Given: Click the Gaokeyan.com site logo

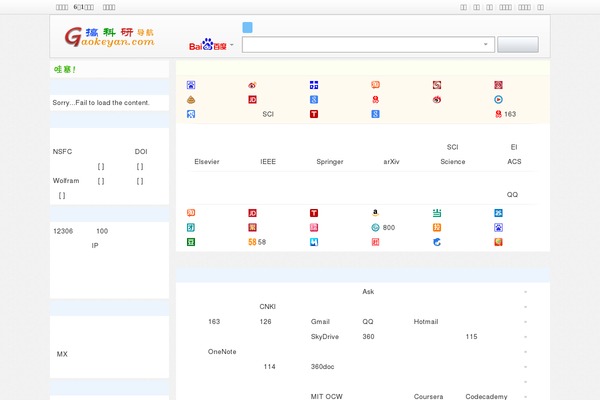Looking at the screenshot, I should pyautogui.click(x=110, y=37).
